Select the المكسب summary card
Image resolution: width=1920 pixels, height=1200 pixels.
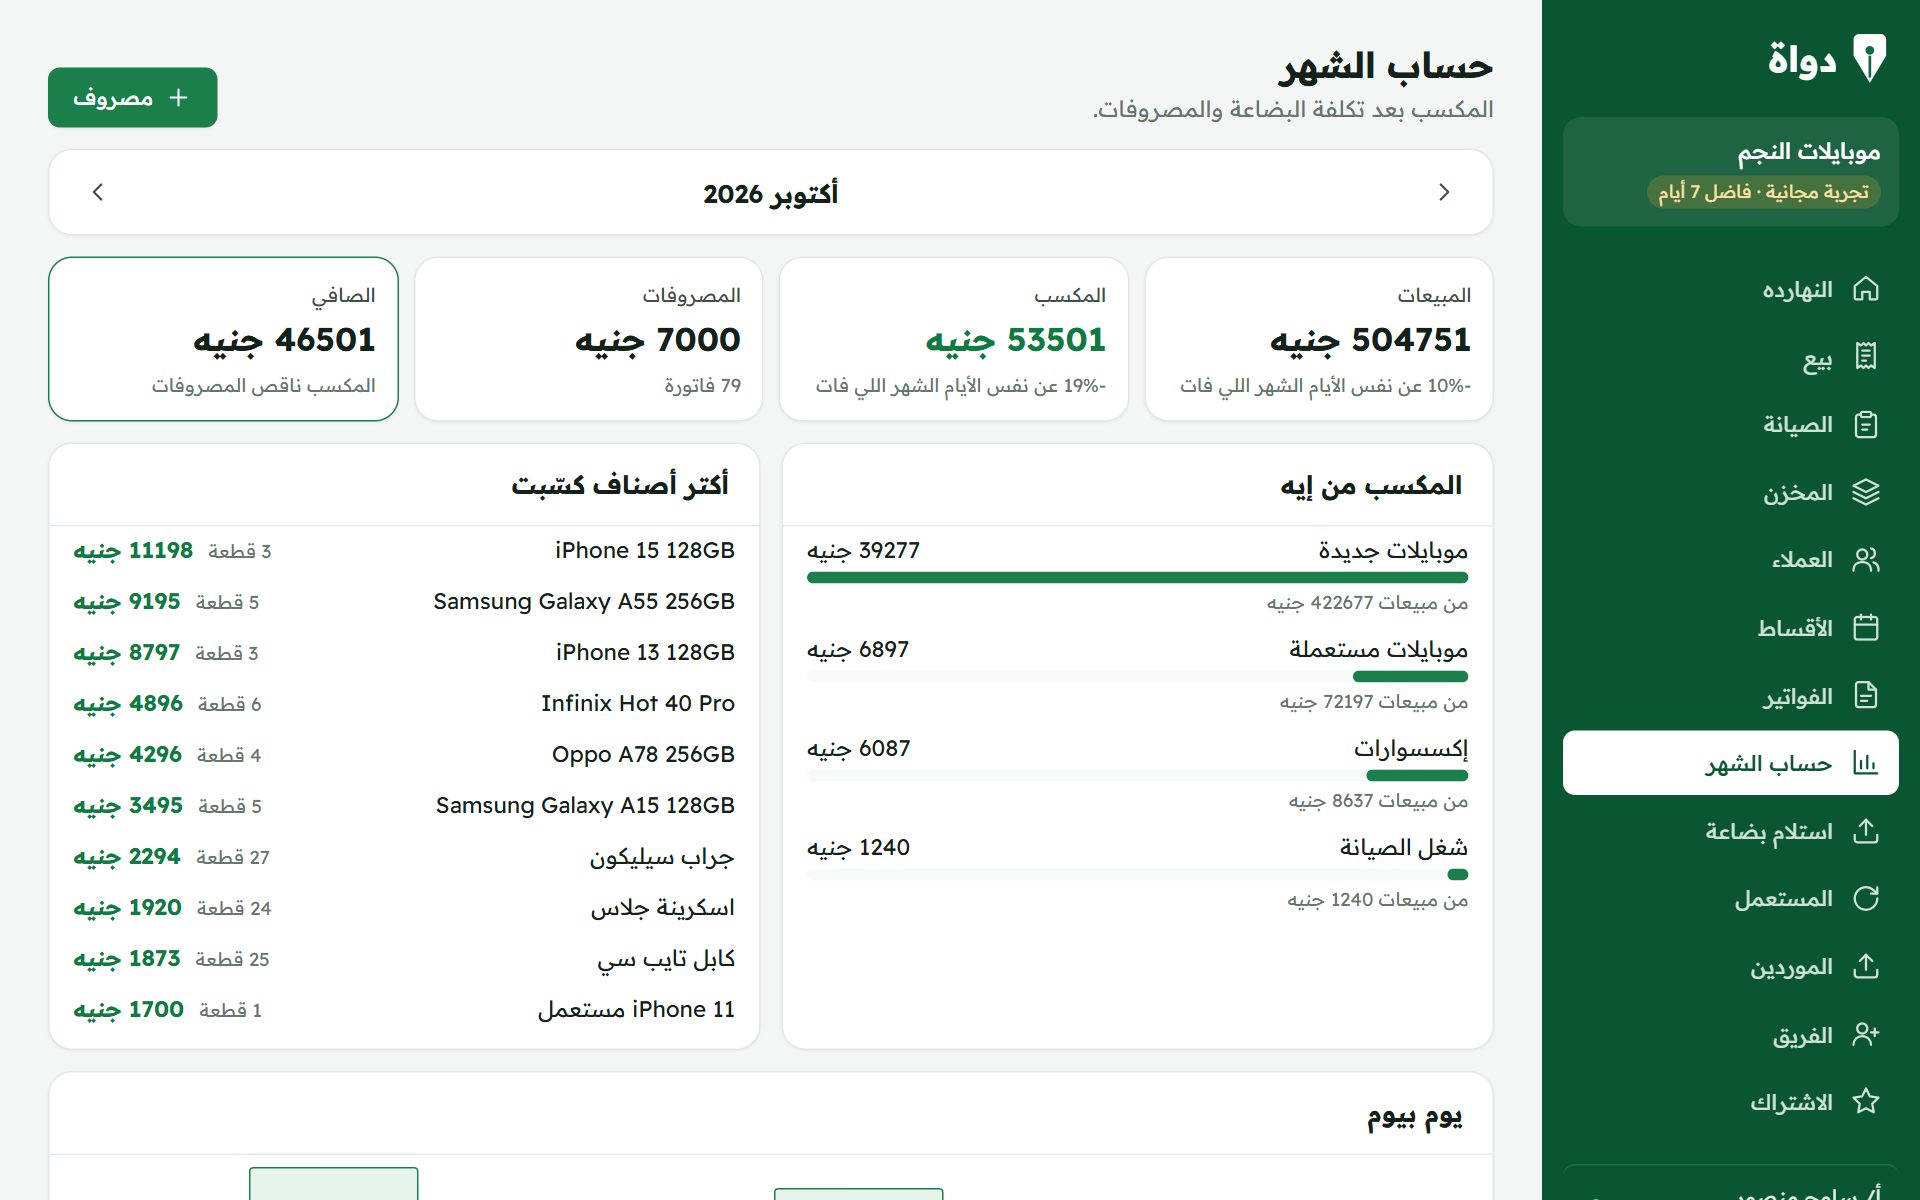[954, 339]
